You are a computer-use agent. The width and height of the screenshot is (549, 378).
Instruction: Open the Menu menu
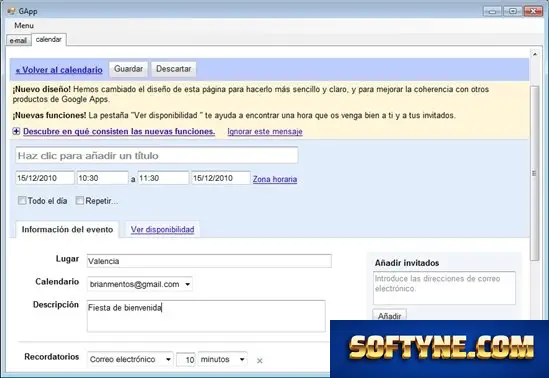[24, 26]
